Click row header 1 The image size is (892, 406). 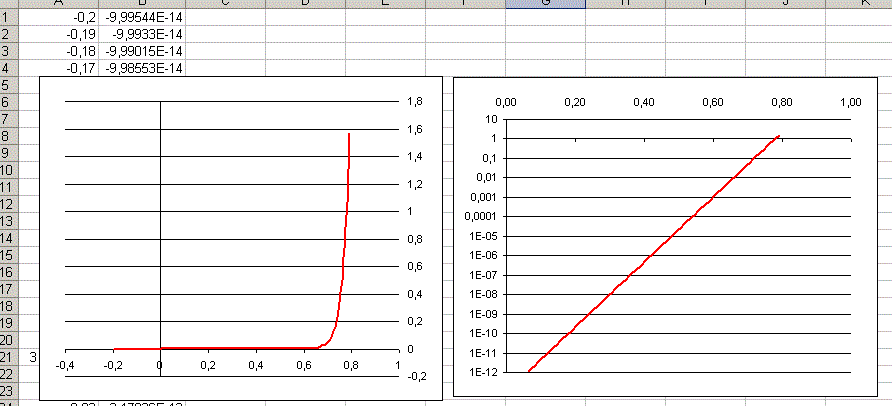[x=6, y=17]
